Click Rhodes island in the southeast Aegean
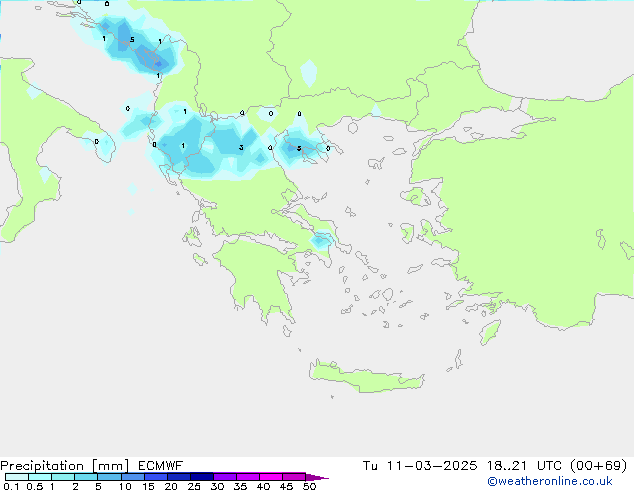The width and height of the screenshot is (634, 490). 489,331
